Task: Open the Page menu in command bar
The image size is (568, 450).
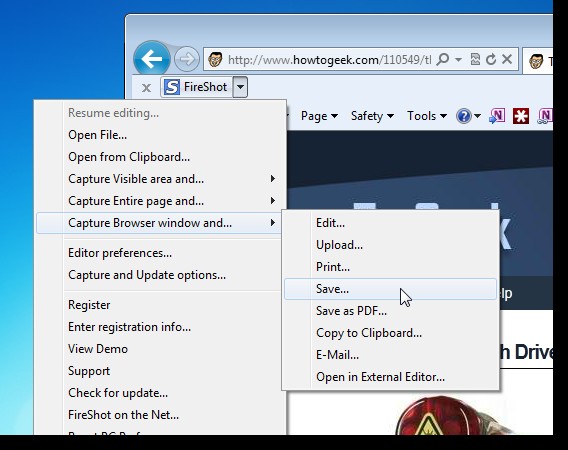Action: pyautogui.click(x=319, y=116)
